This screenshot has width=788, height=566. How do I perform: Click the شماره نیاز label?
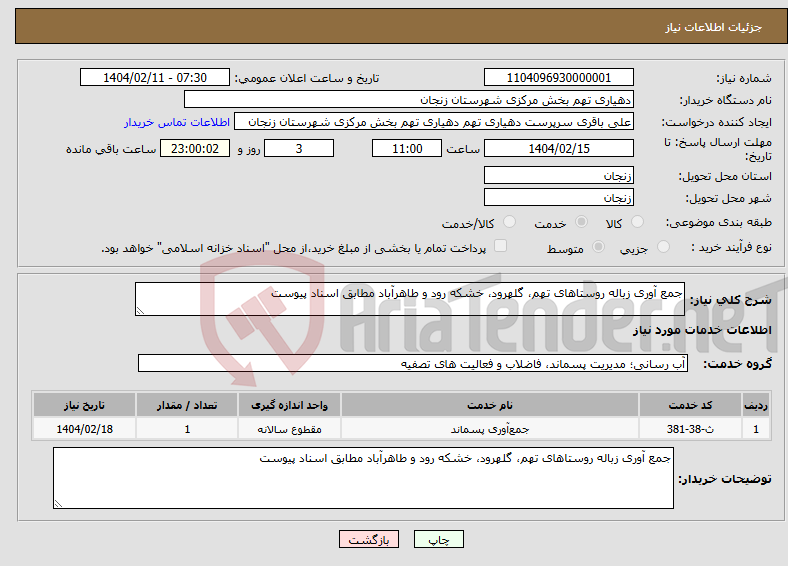point(744,78)
